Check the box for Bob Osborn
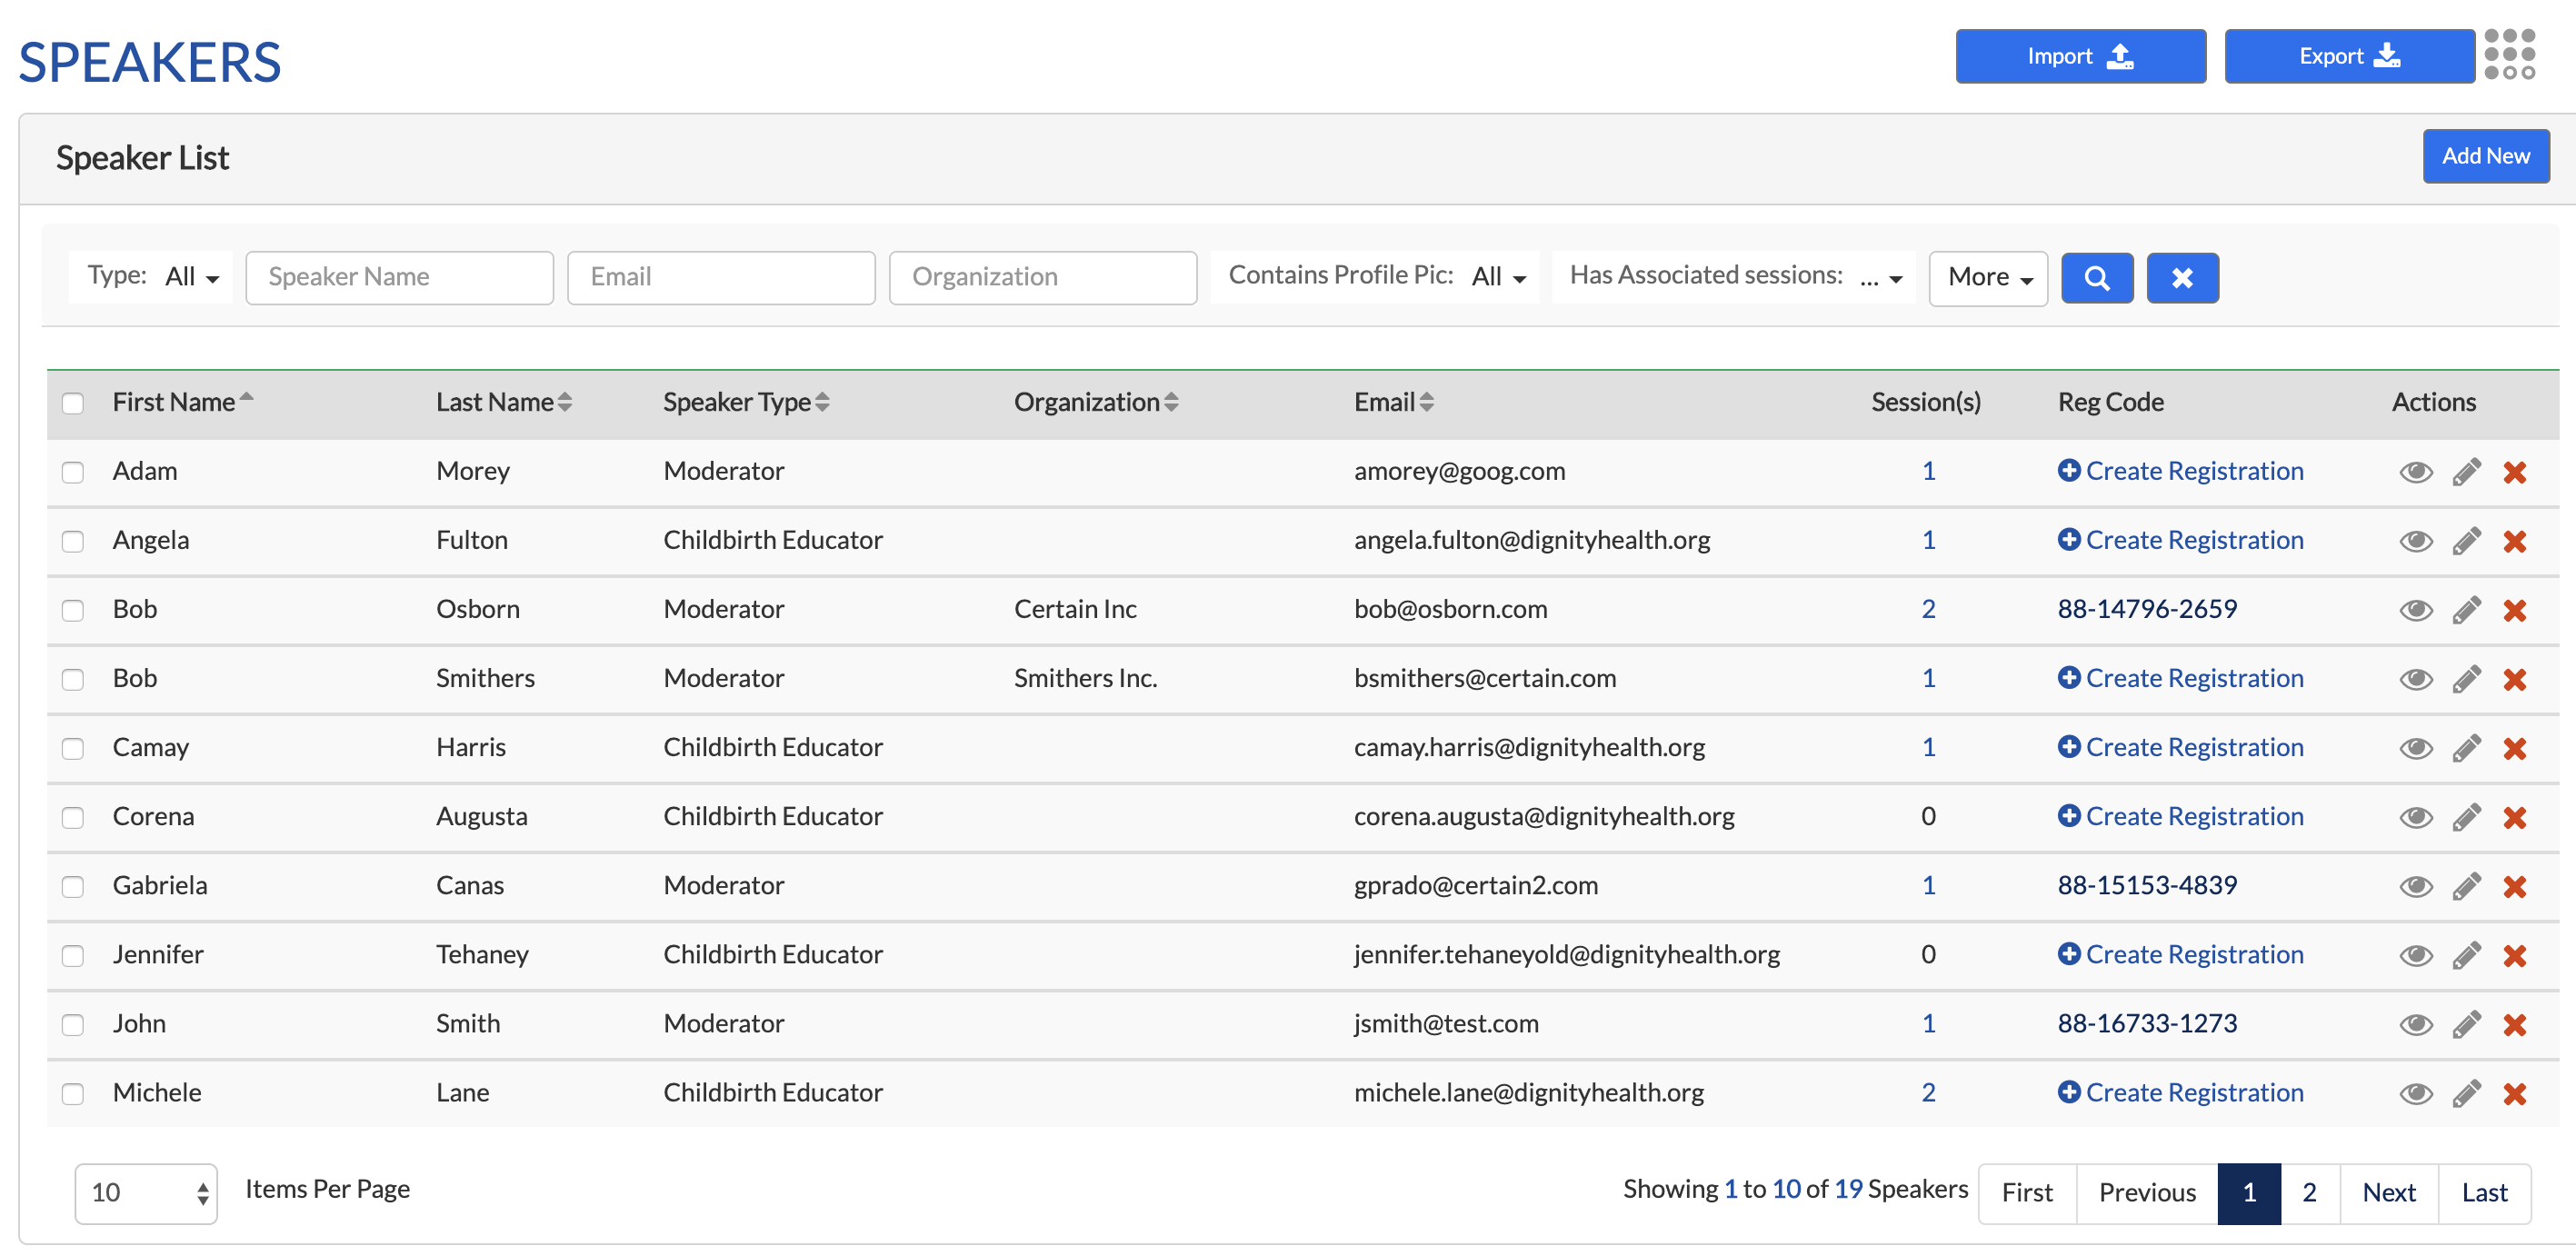Image resolution: width=2576 pixels, height=1256 pixels. tap(73, 610)
